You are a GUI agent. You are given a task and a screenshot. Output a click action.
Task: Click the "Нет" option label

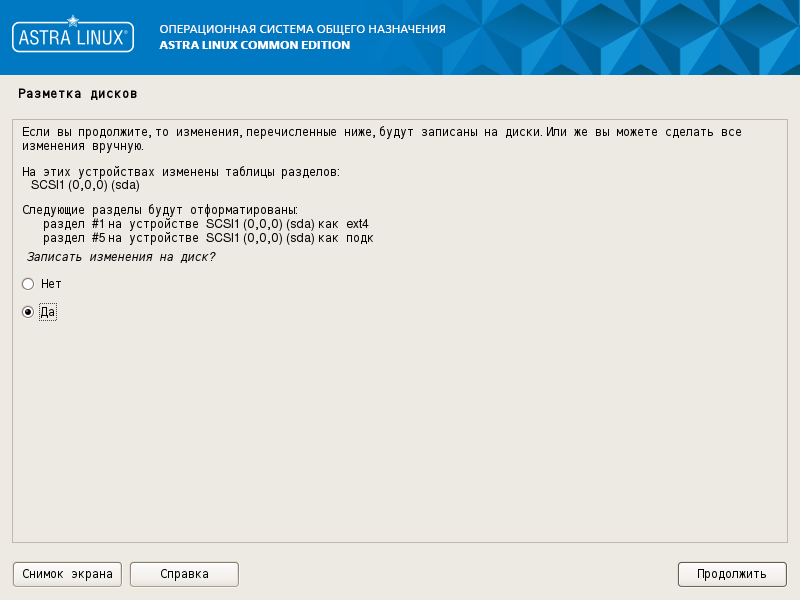pos(51,284)
